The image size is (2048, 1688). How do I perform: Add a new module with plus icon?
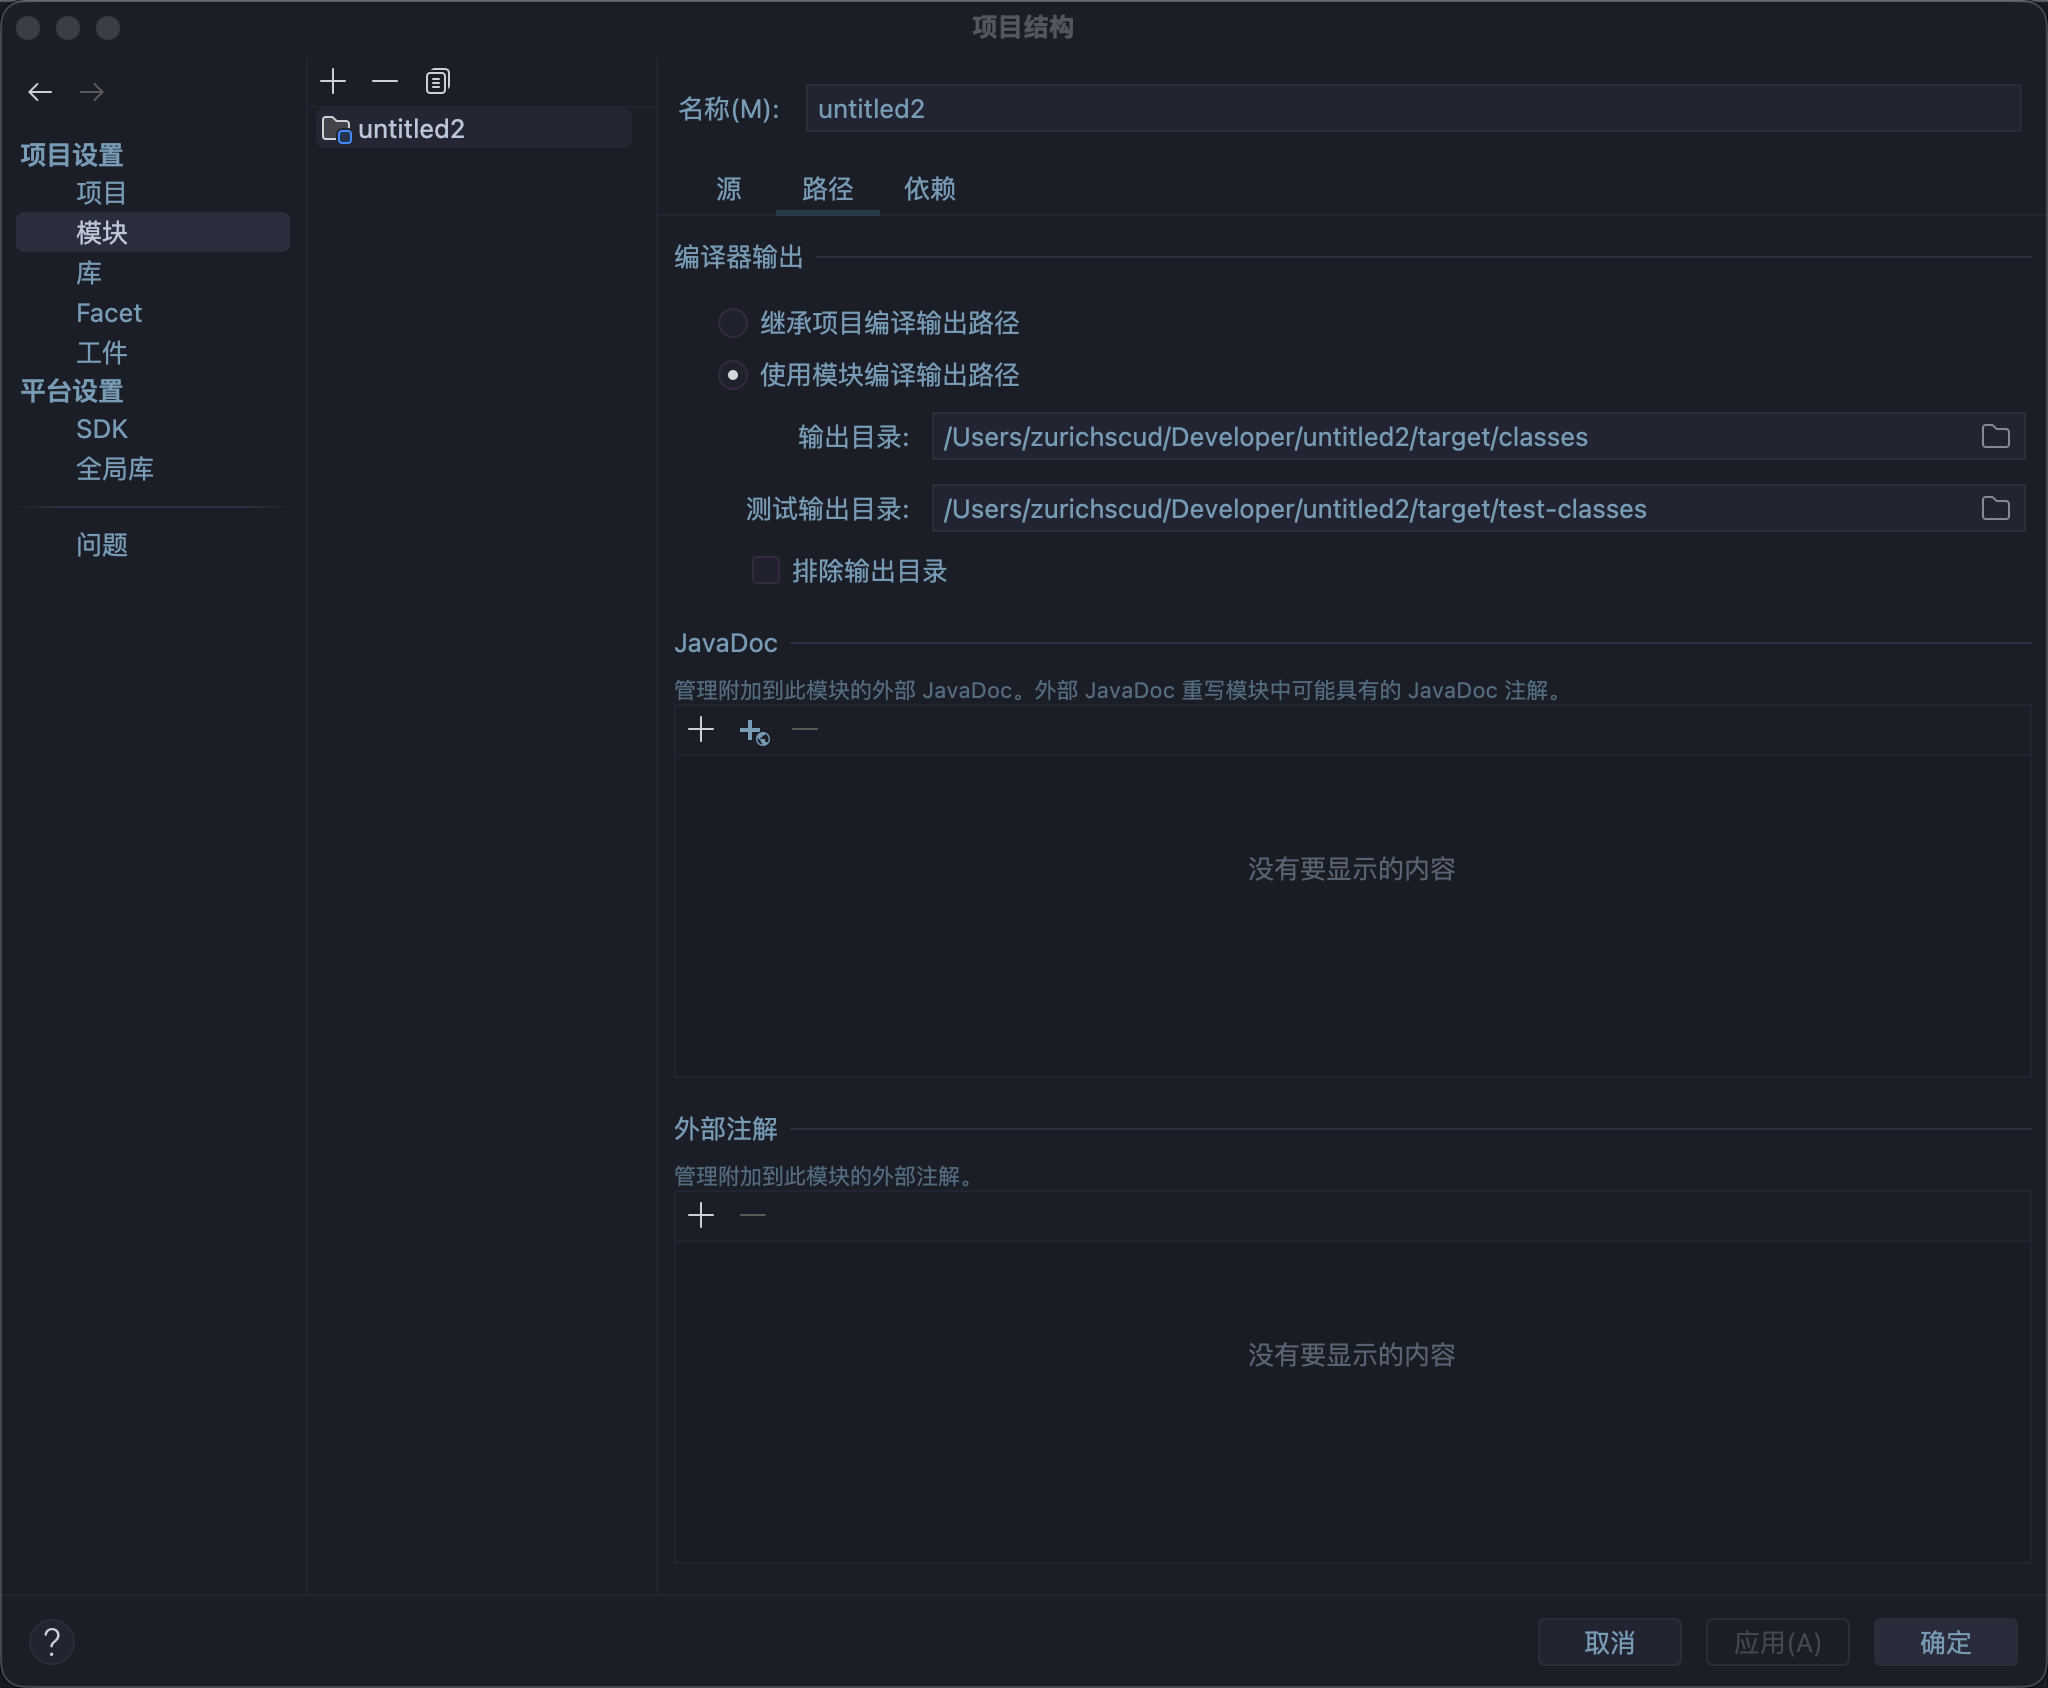click(x=333, y=81)
